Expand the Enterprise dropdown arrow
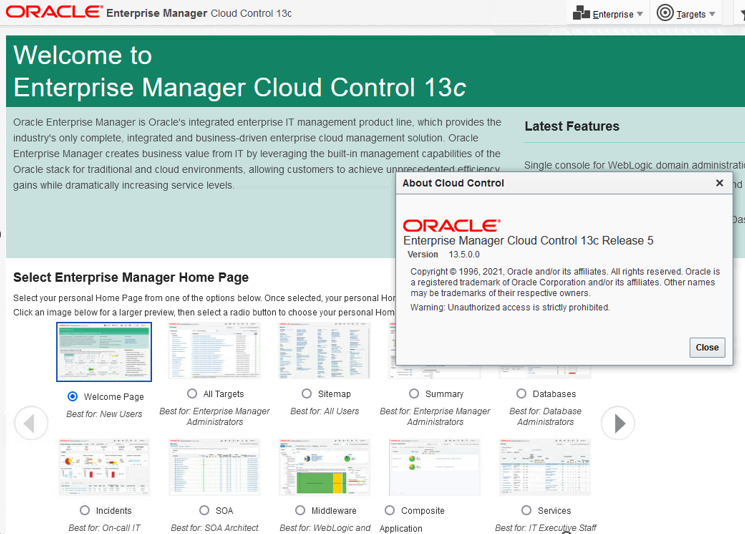 (x=640, y=14)
